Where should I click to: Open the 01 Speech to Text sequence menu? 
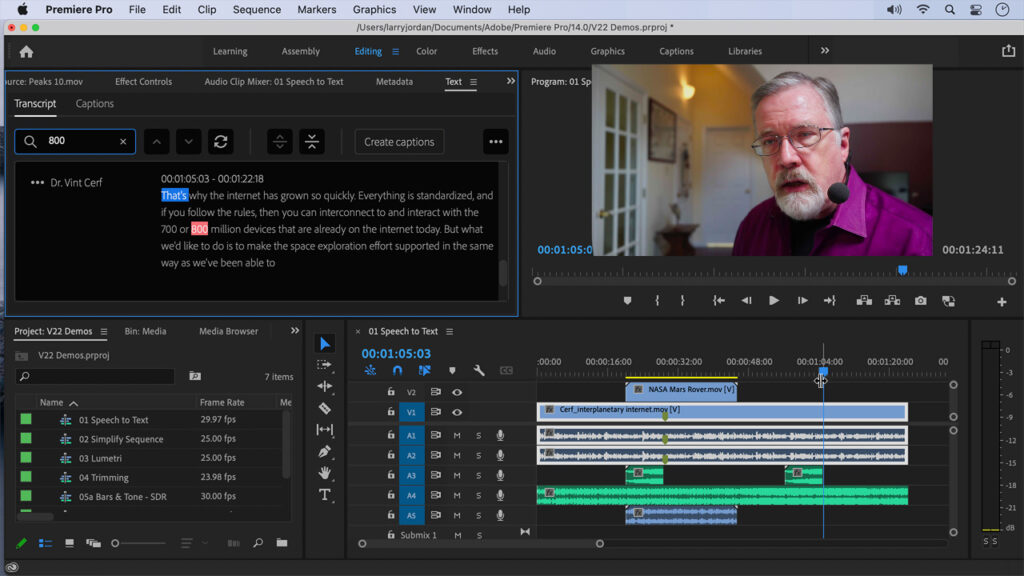tap(449, 332)
